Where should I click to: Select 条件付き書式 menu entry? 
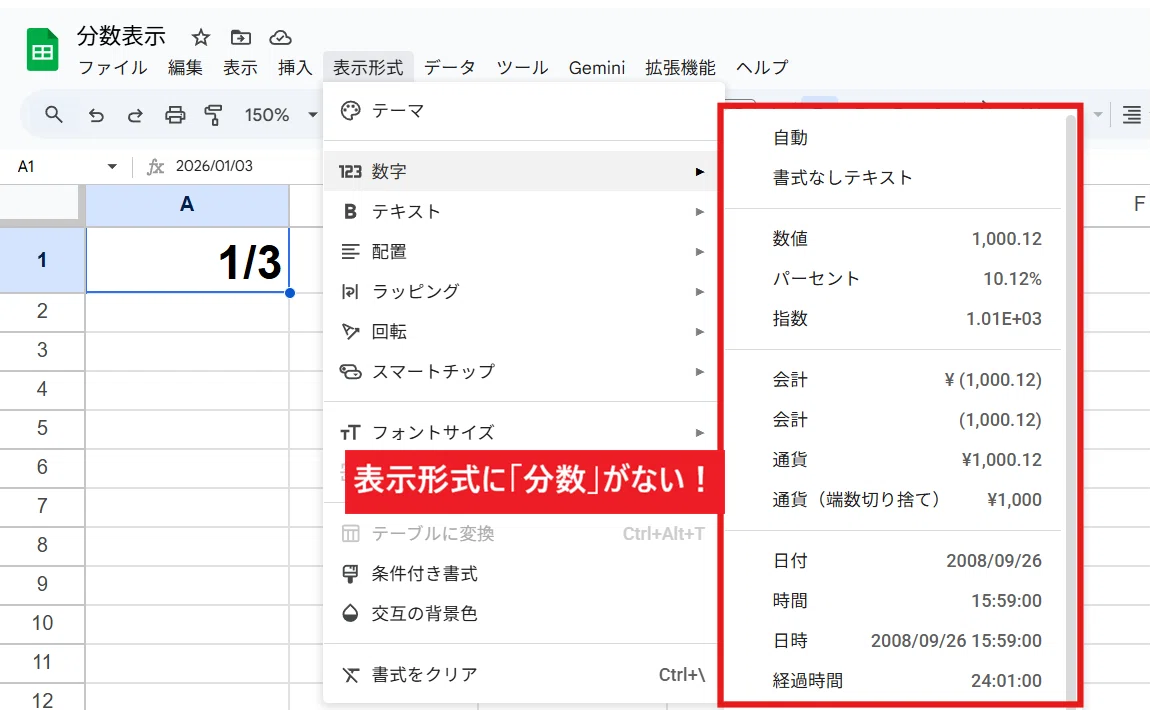521,573
